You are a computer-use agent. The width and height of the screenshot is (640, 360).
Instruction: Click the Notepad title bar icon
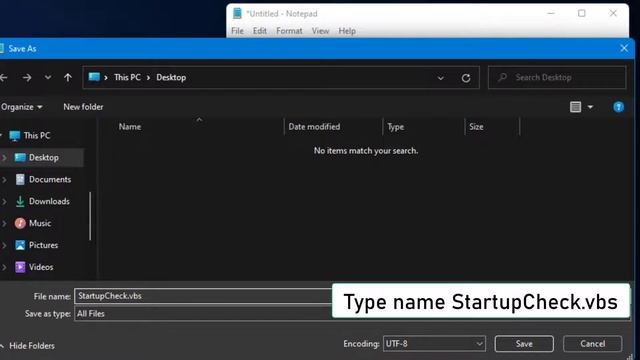[237, 13]
